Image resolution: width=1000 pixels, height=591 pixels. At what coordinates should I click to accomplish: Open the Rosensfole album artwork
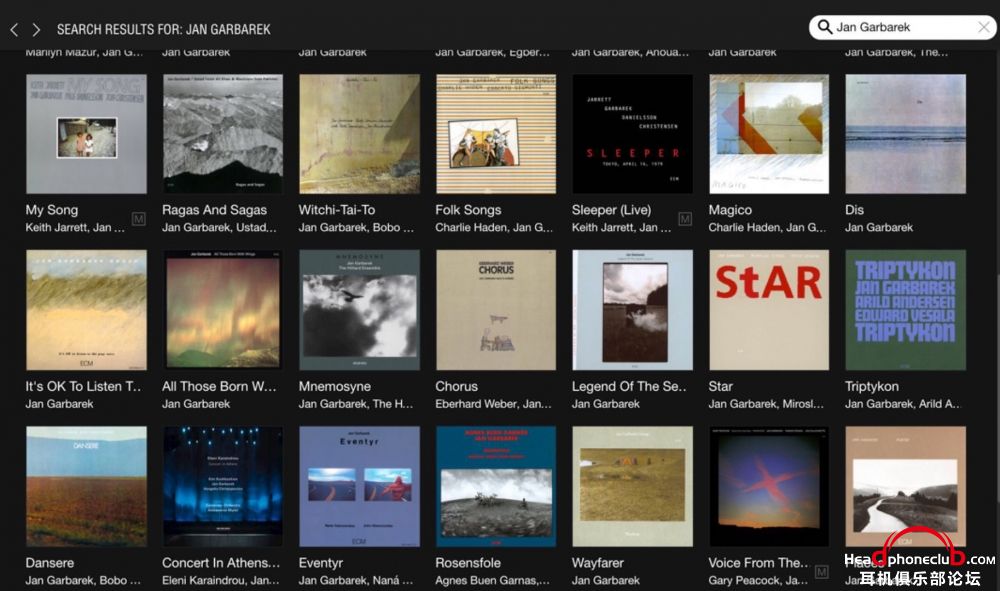[x=496, y=486]
